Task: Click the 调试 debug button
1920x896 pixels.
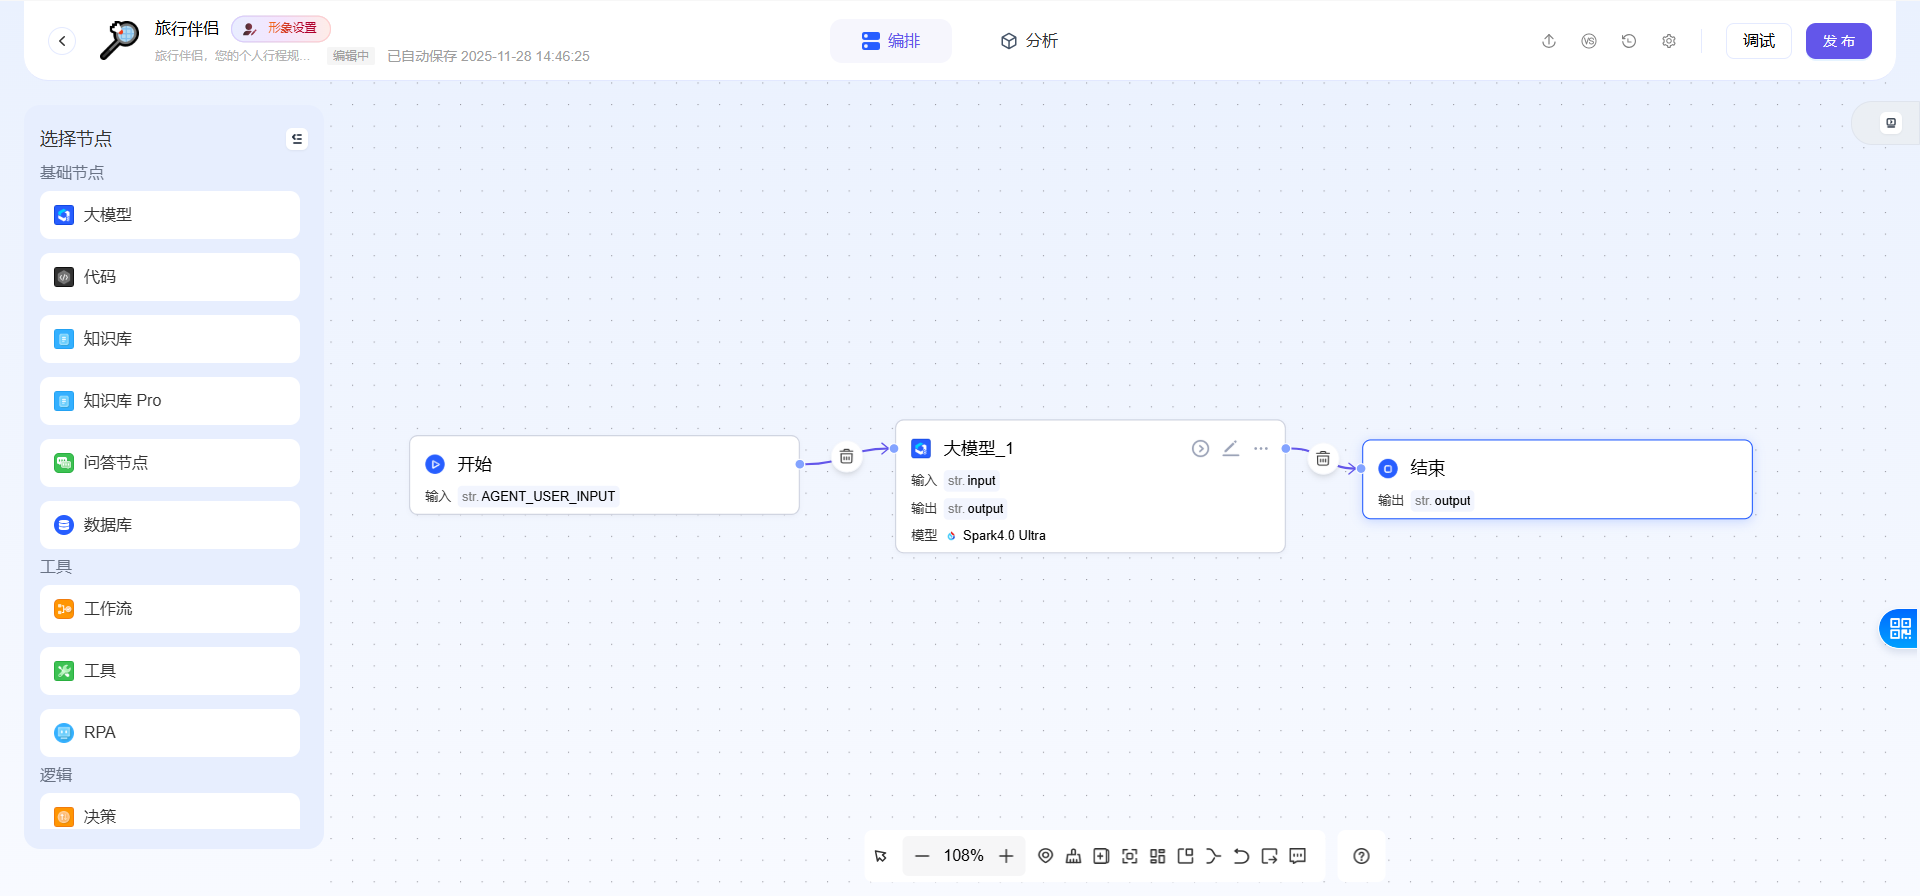Action: [1758, 41]
